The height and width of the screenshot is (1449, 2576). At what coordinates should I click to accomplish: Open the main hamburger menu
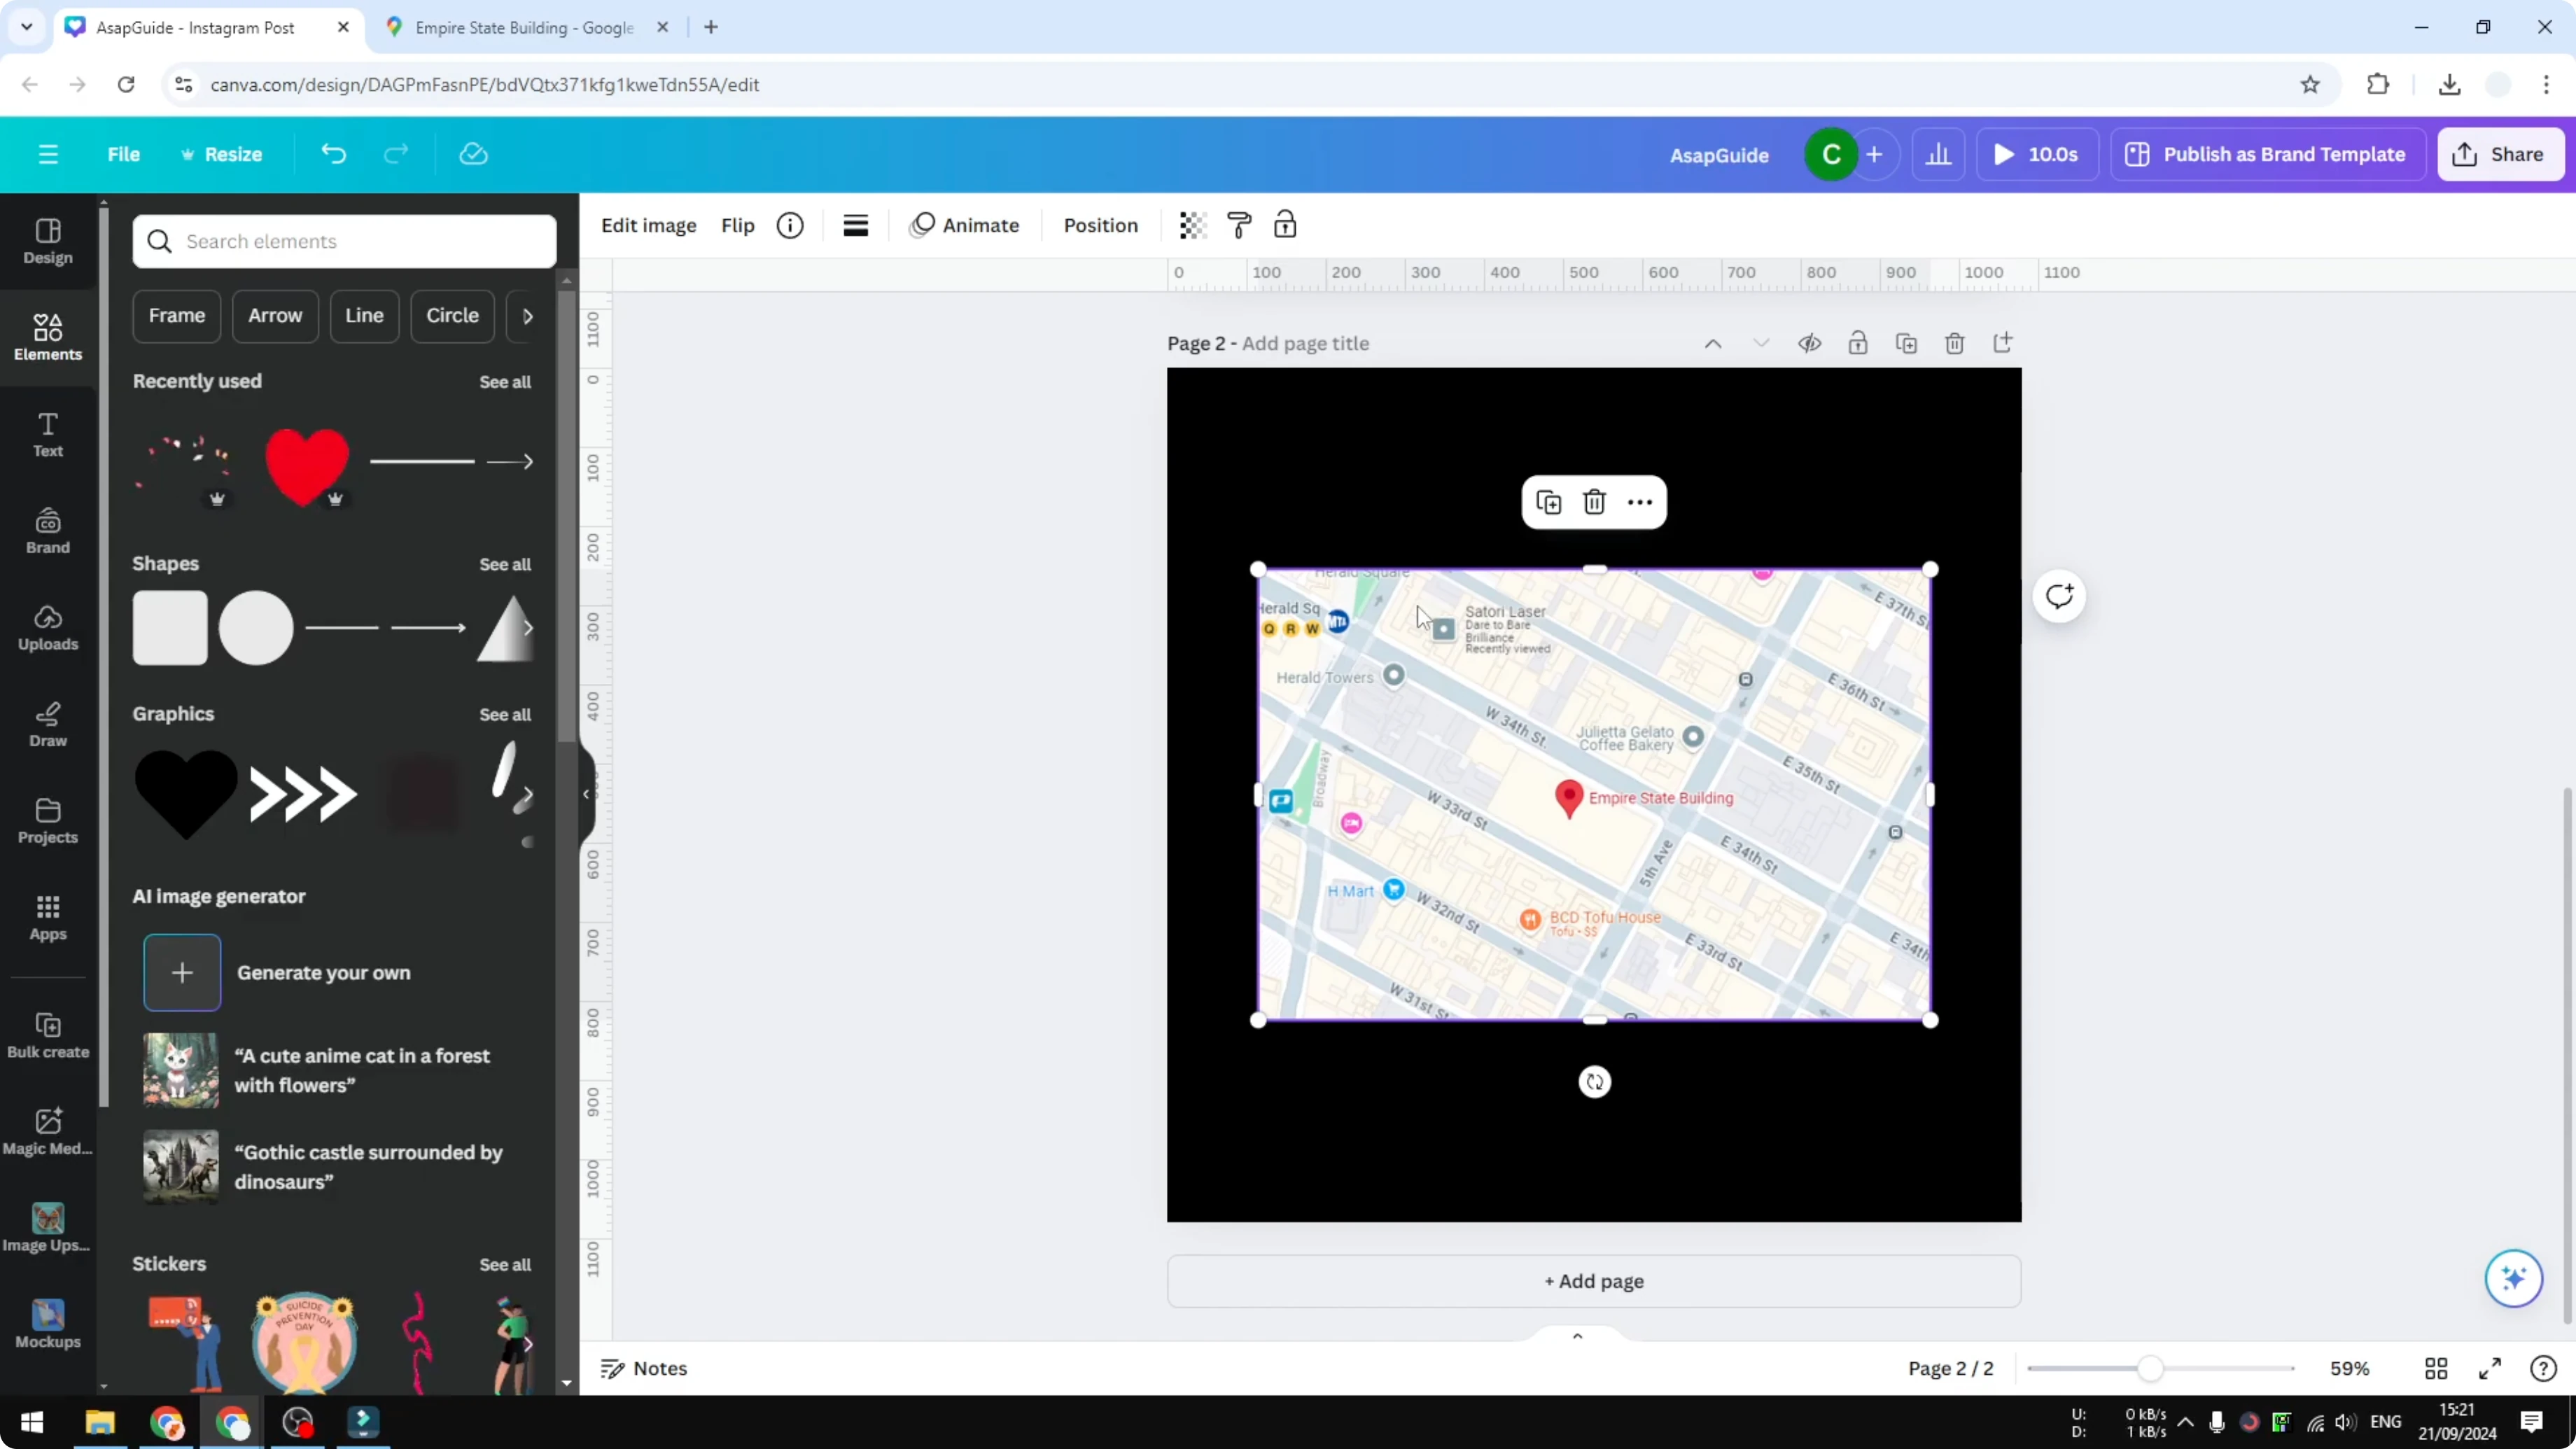[48, 154]
